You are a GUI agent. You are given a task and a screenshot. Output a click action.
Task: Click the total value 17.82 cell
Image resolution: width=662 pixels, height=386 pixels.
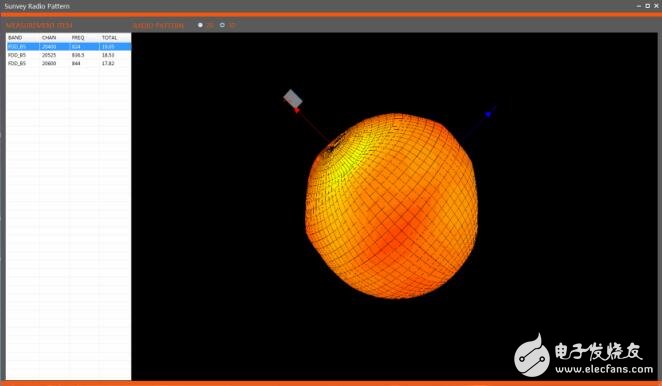coord(108,63)
